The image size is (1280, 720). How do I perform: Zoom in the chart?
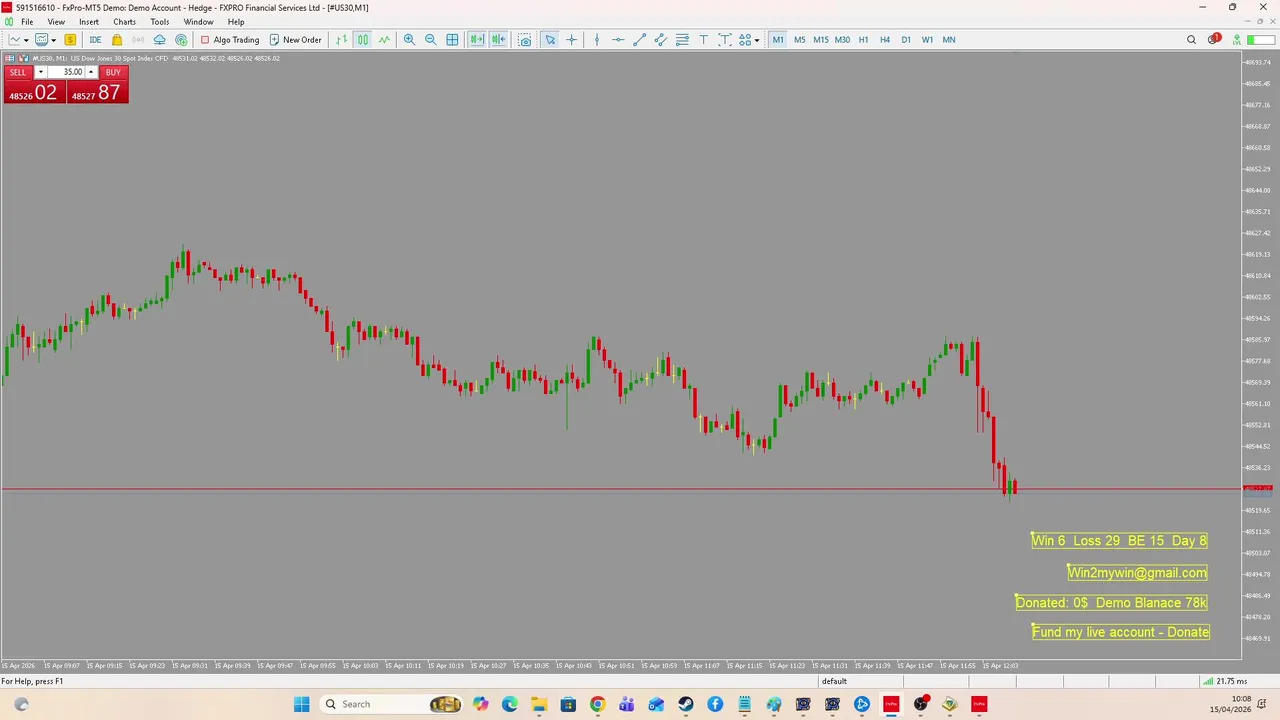click(409, 40)
